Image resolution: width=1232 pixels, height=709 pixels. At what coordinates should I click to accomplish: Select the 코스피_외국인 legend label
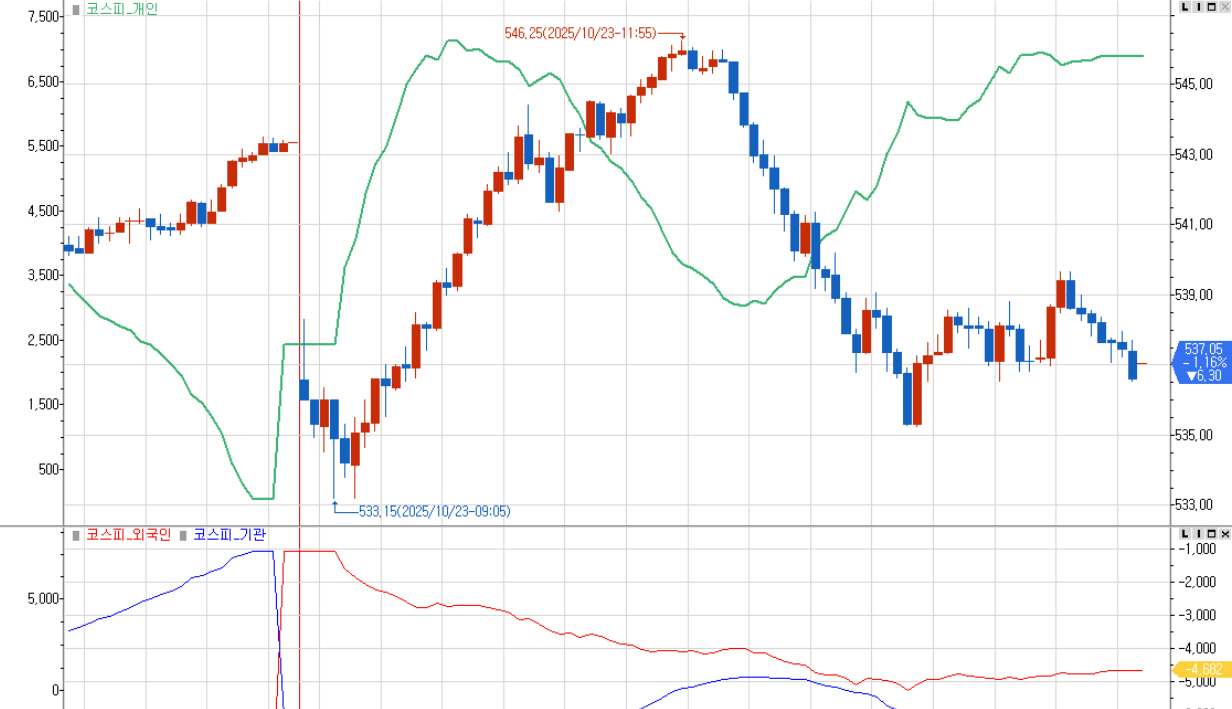coord(129,535)
